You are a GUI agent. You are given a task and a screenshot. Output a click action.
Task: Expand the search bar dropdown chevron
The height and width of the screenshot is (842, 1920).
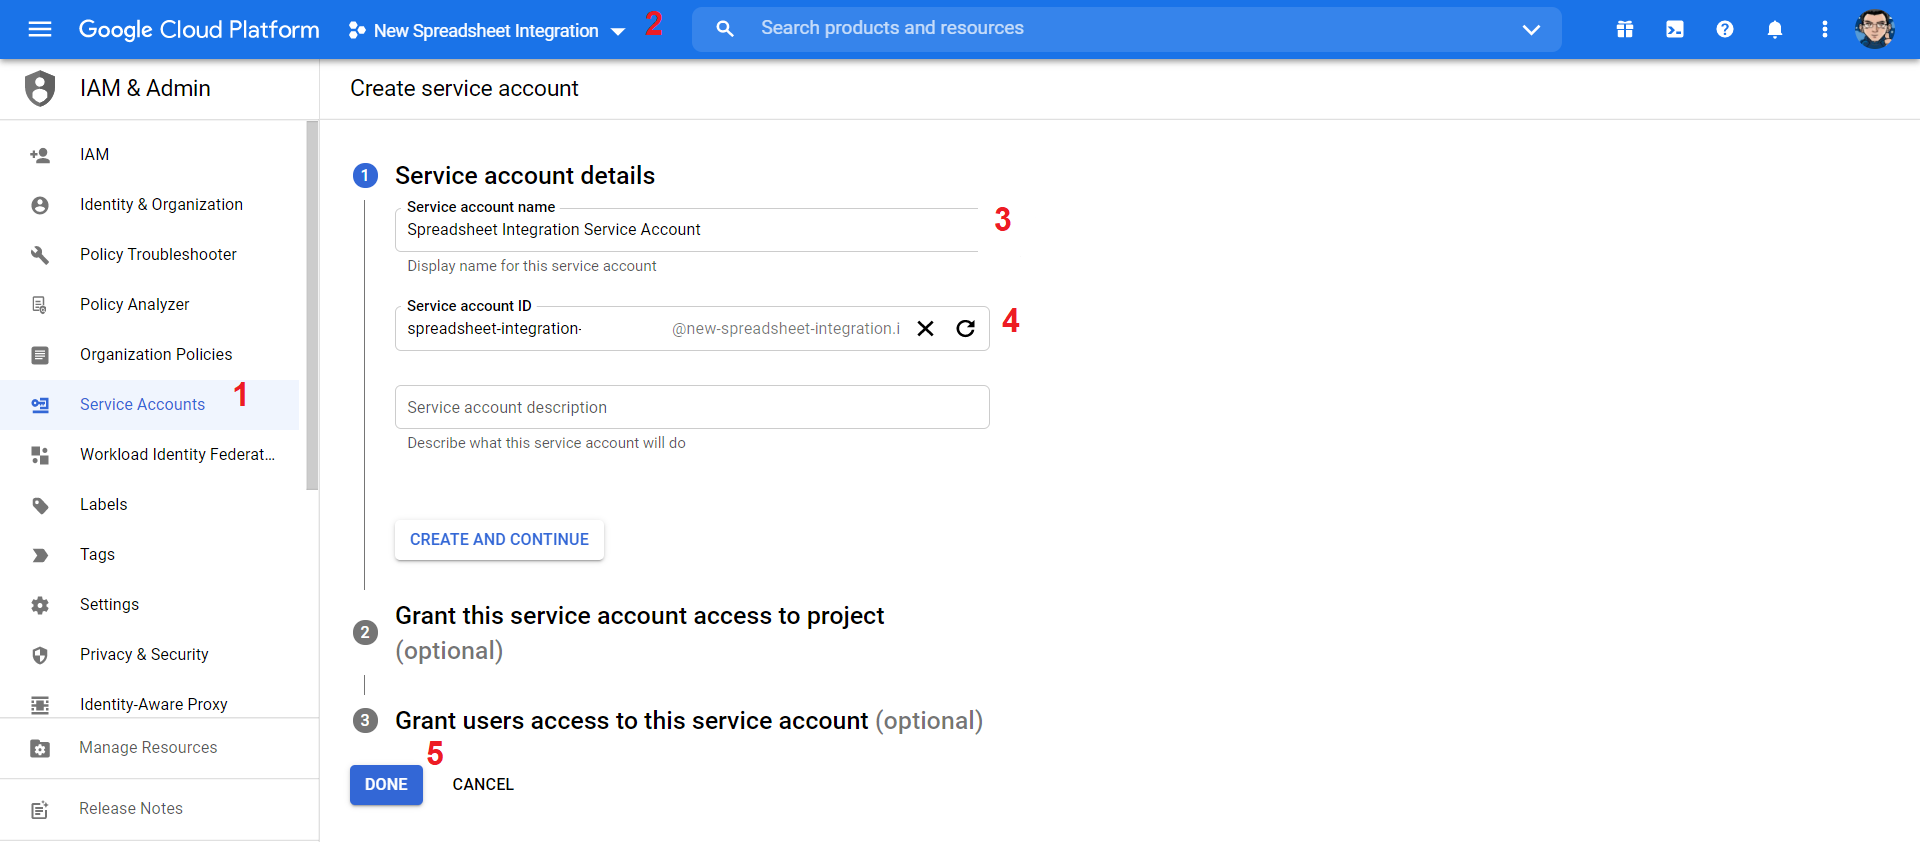point(1531,29)
